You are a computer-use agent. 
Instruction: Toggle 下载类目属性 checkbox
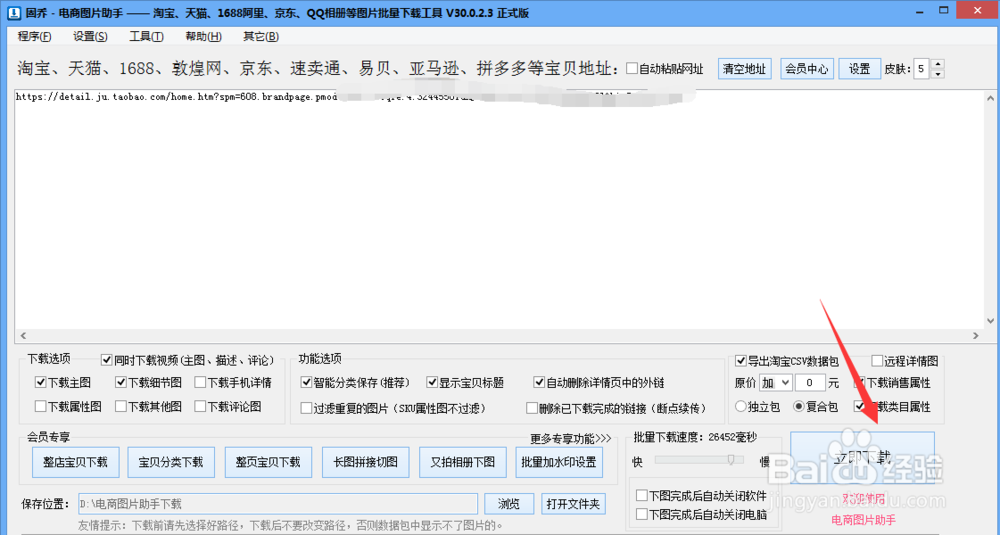point(860,406)
